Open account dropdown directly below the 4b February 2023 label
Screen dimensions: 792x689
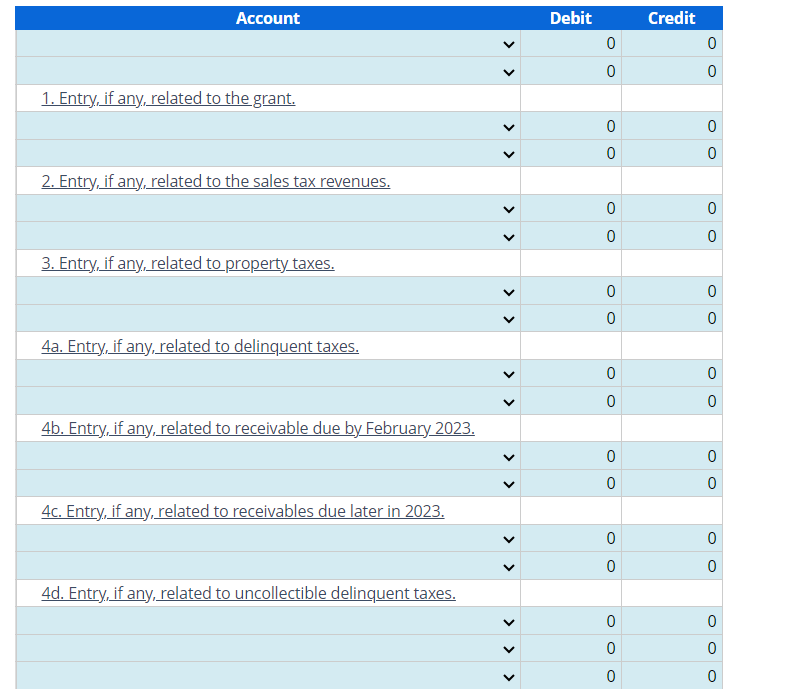(x=268, y=456)
